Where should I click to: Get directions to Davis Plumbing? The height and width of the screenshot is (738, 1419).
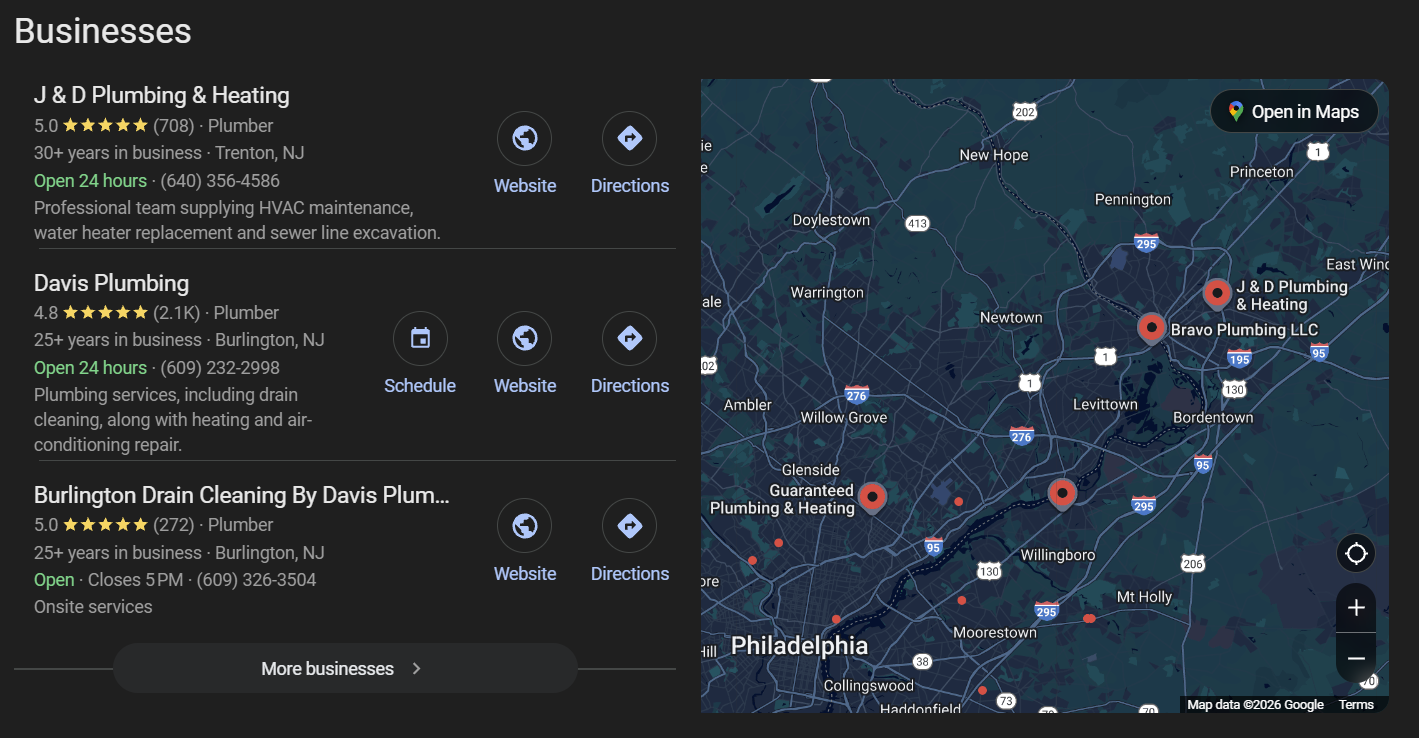(x=629, y=339)
